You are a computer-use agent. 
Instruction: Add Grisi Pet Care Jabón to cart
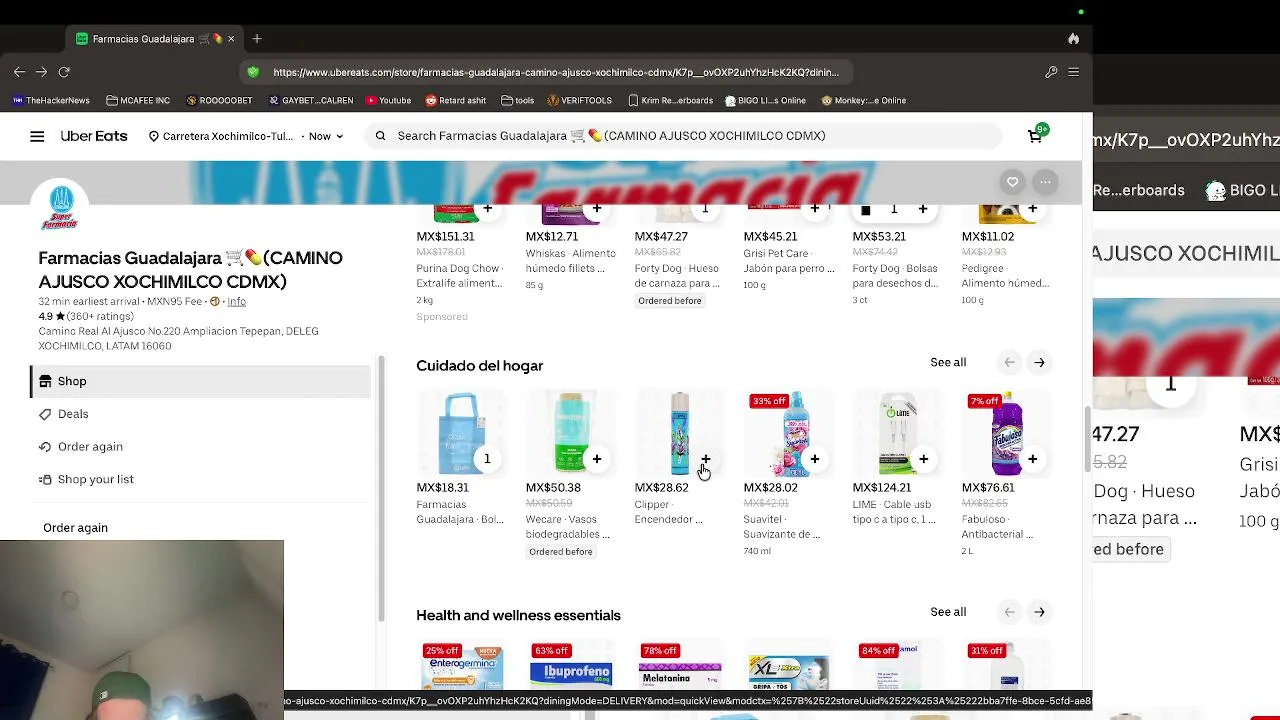click(814, 210)
